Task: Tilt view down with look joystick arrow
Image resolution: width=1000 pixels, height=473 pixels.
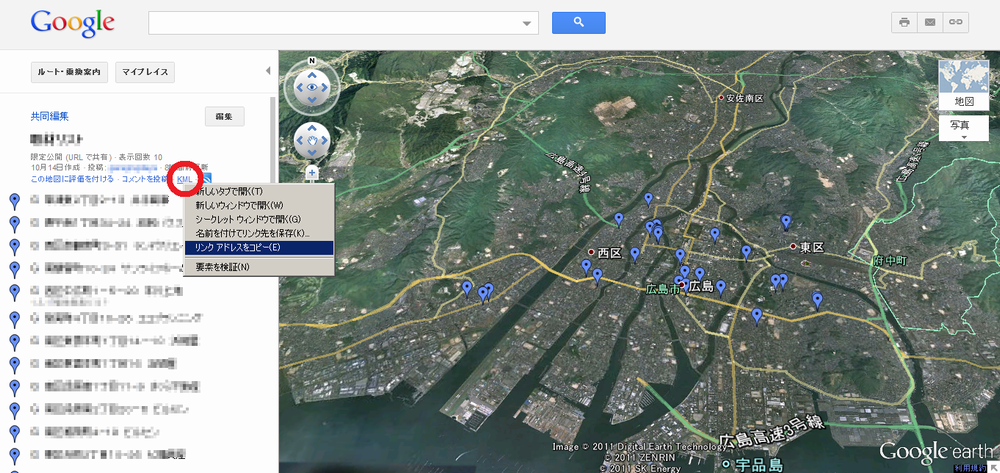Action: pos(312,101)
